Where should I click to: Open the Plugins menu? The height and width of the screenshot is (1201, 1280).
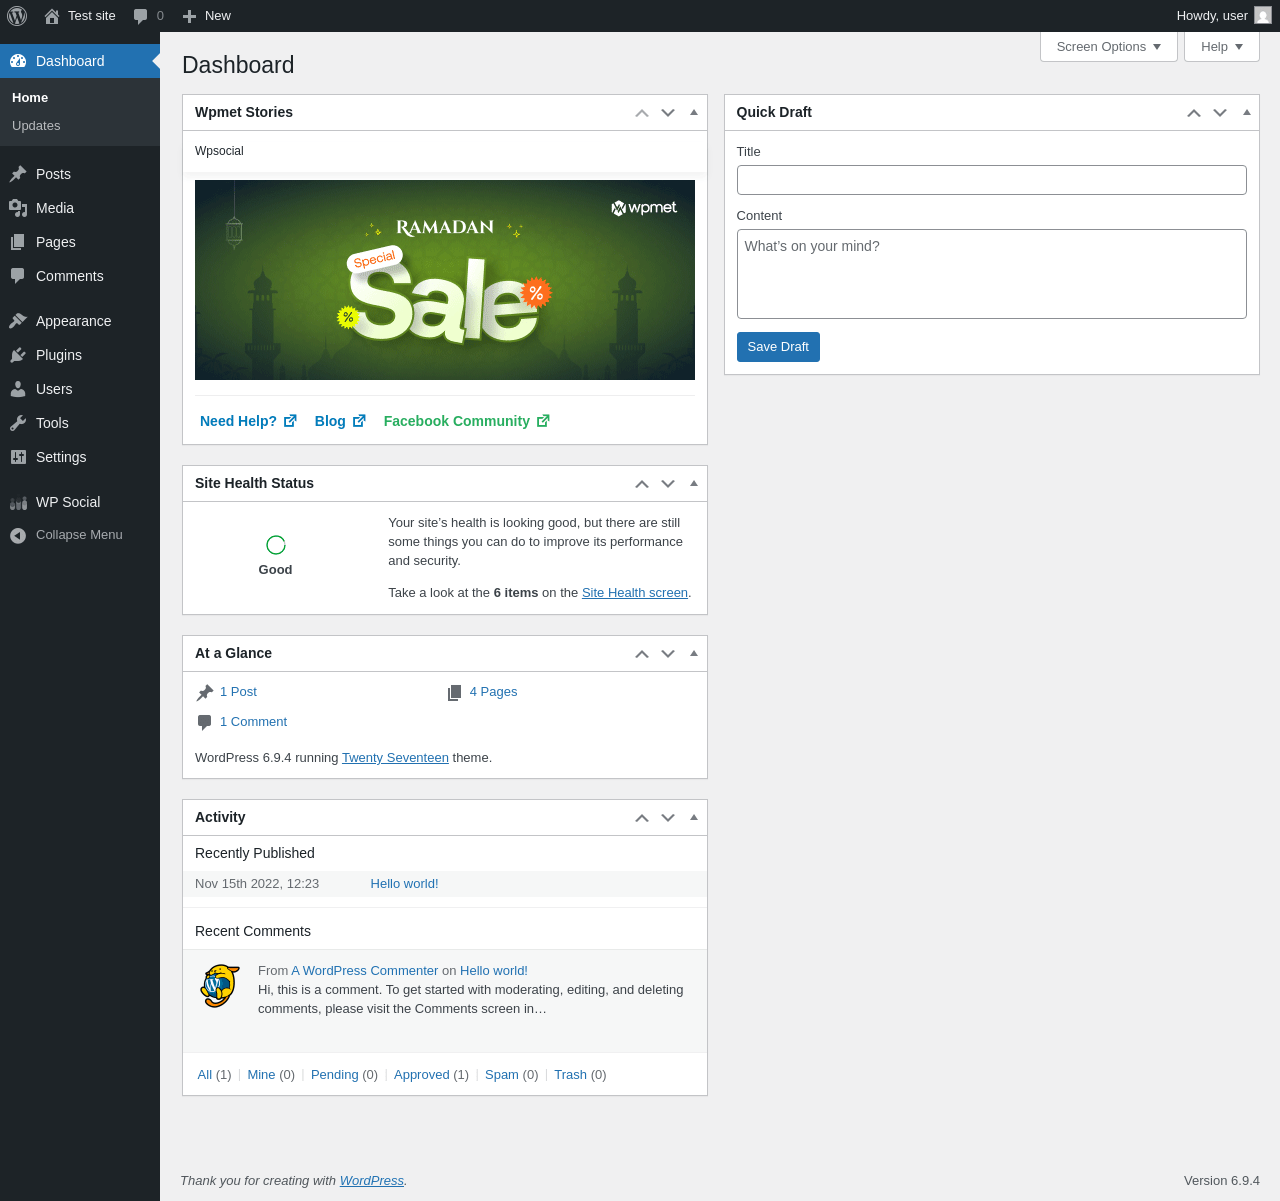pos(80,355)
